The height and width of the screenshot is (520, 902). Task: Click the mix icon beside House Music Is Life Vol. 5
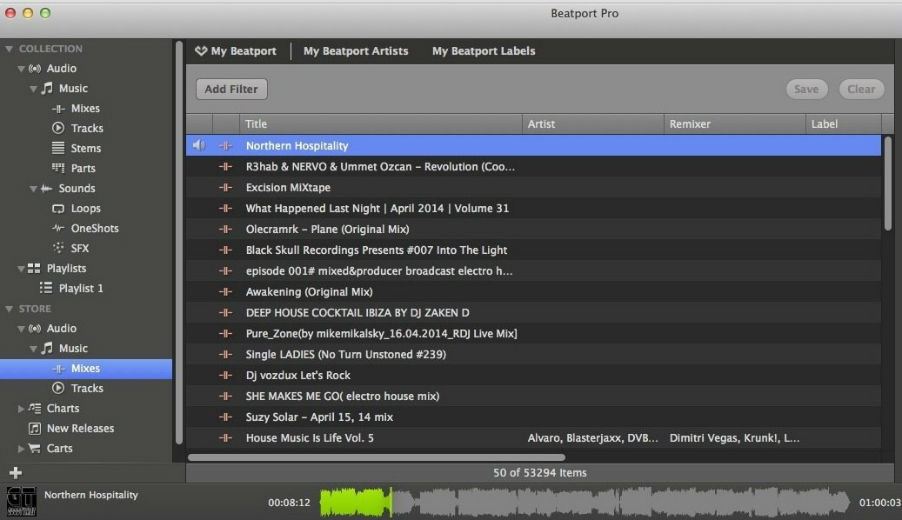click(226, 438)
